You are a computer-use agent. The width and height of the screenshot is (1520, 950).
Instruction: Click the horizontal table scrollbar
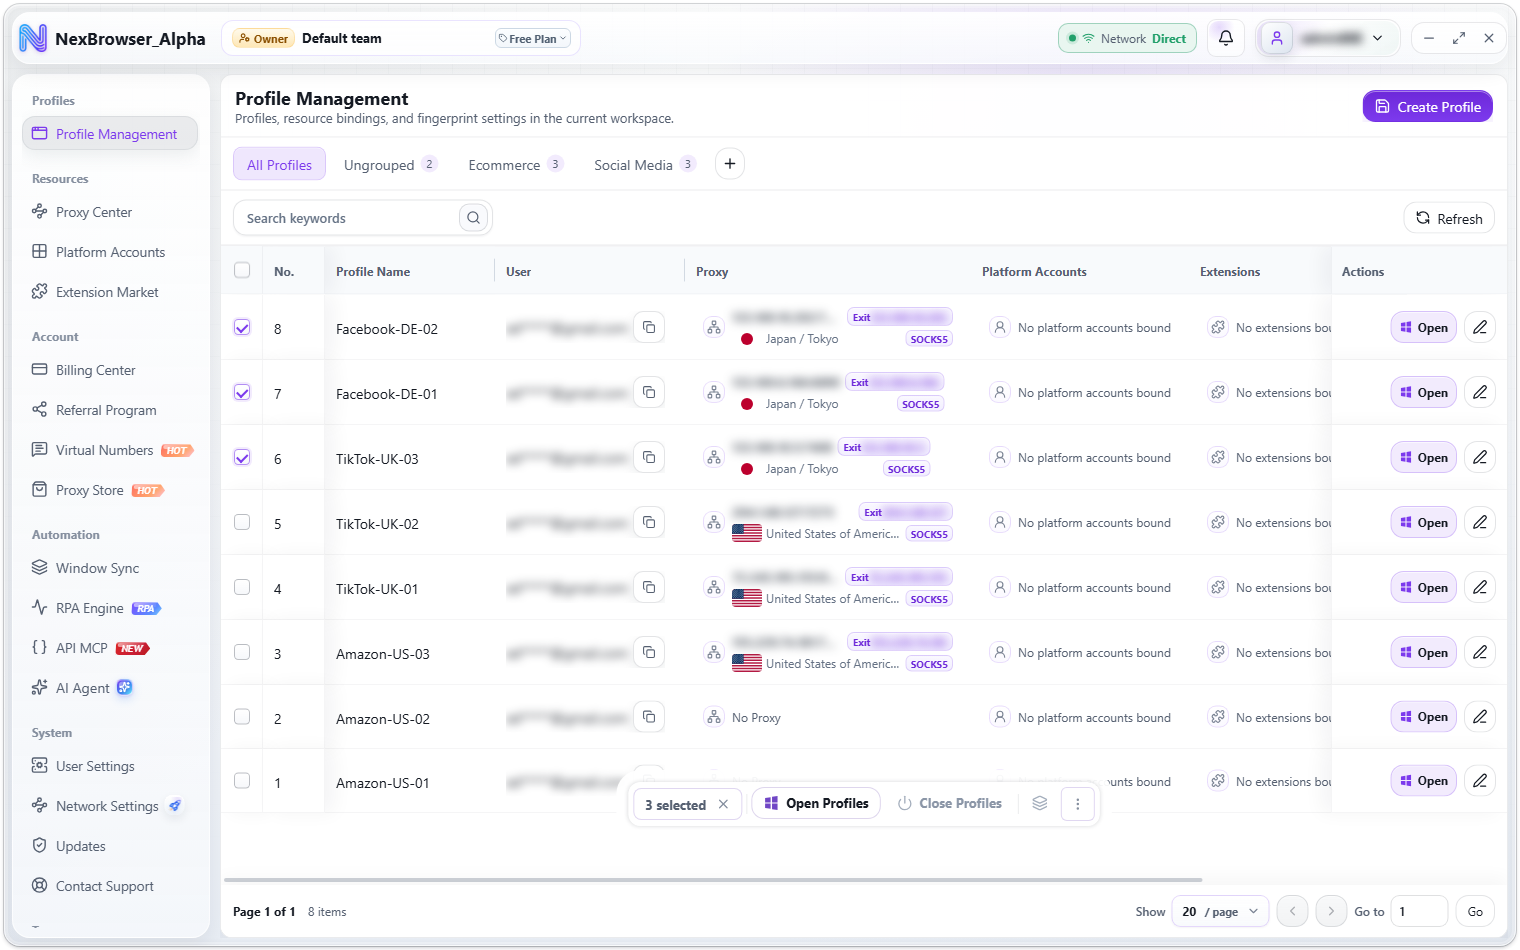[713, 880]
